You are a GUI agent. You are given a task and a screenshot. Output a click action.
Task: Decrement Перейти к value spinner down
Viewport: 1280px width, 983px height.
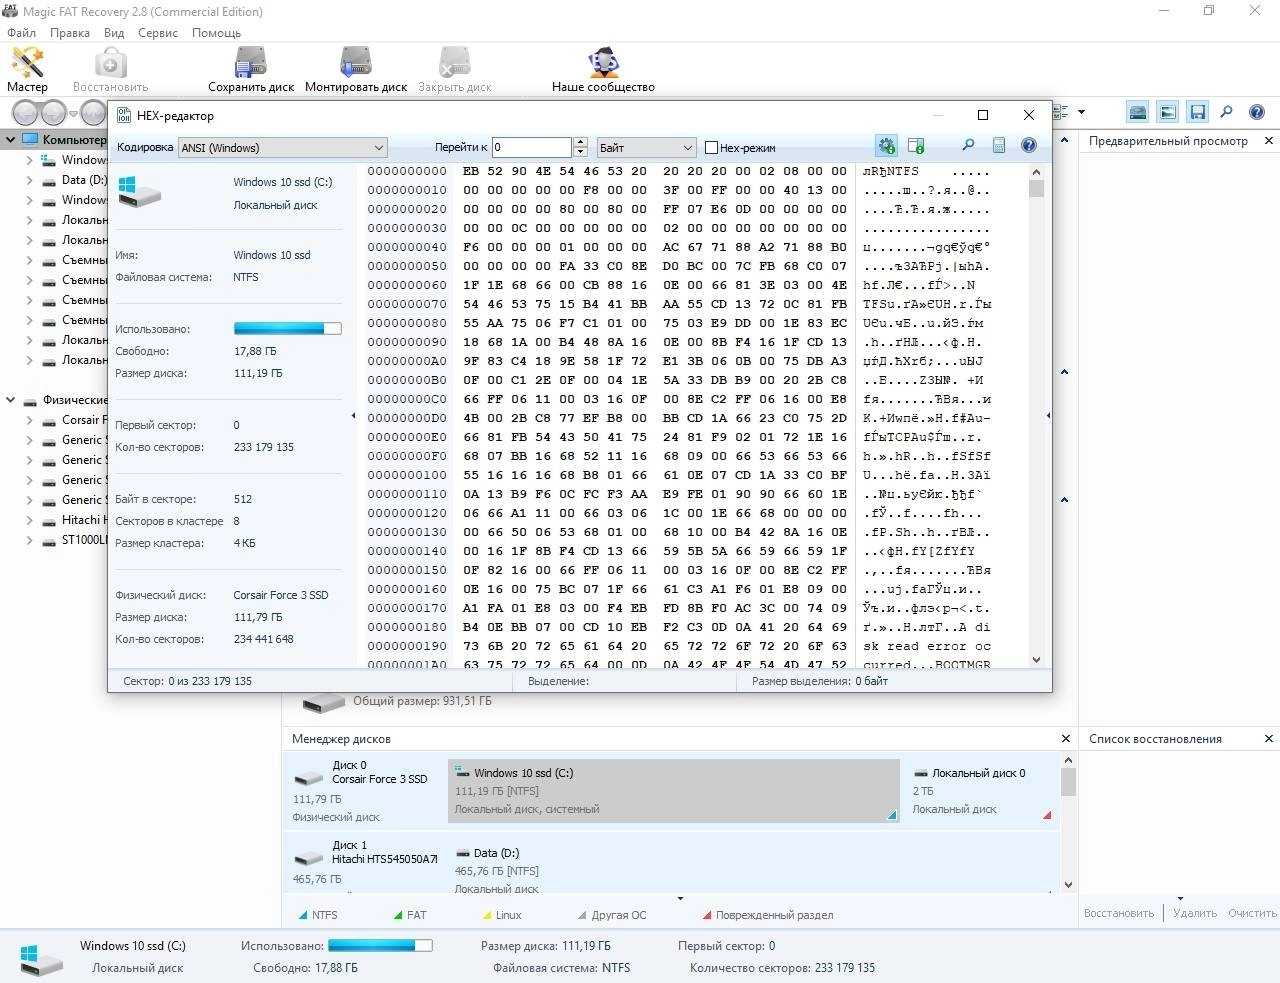(x=580, y=153)
